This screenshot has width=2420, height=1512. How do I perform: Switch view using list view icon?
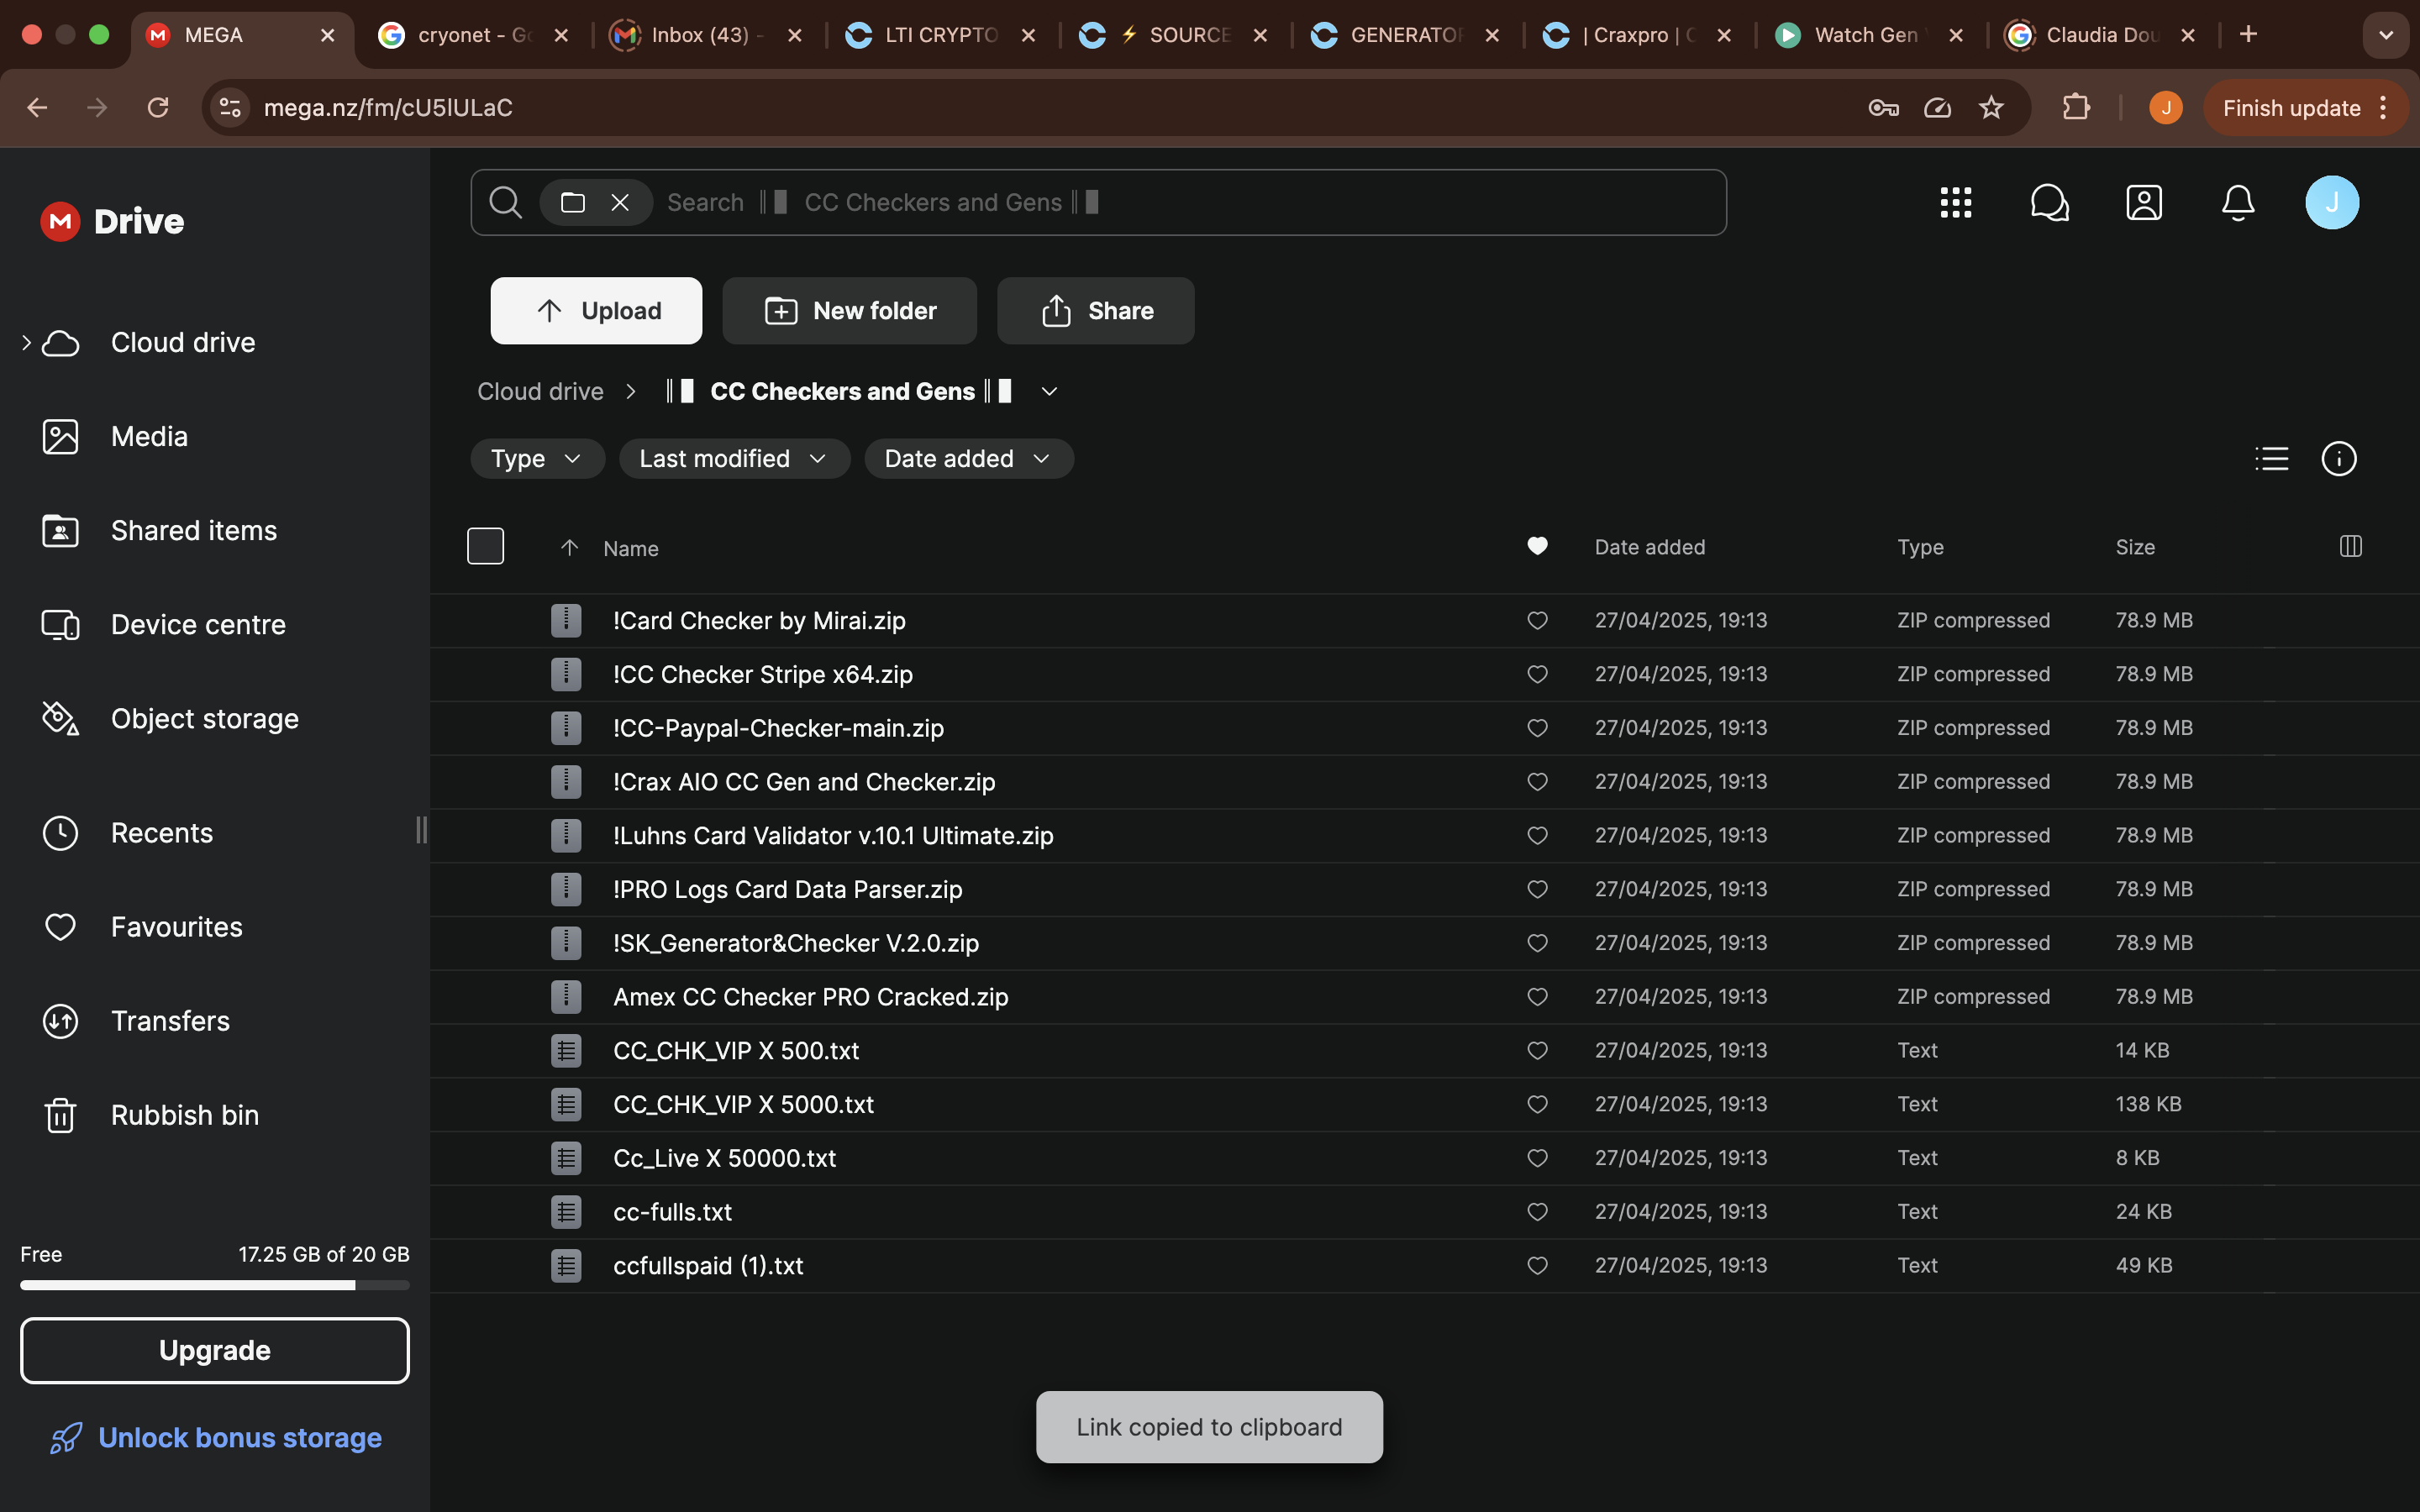tap(2271, 459)
